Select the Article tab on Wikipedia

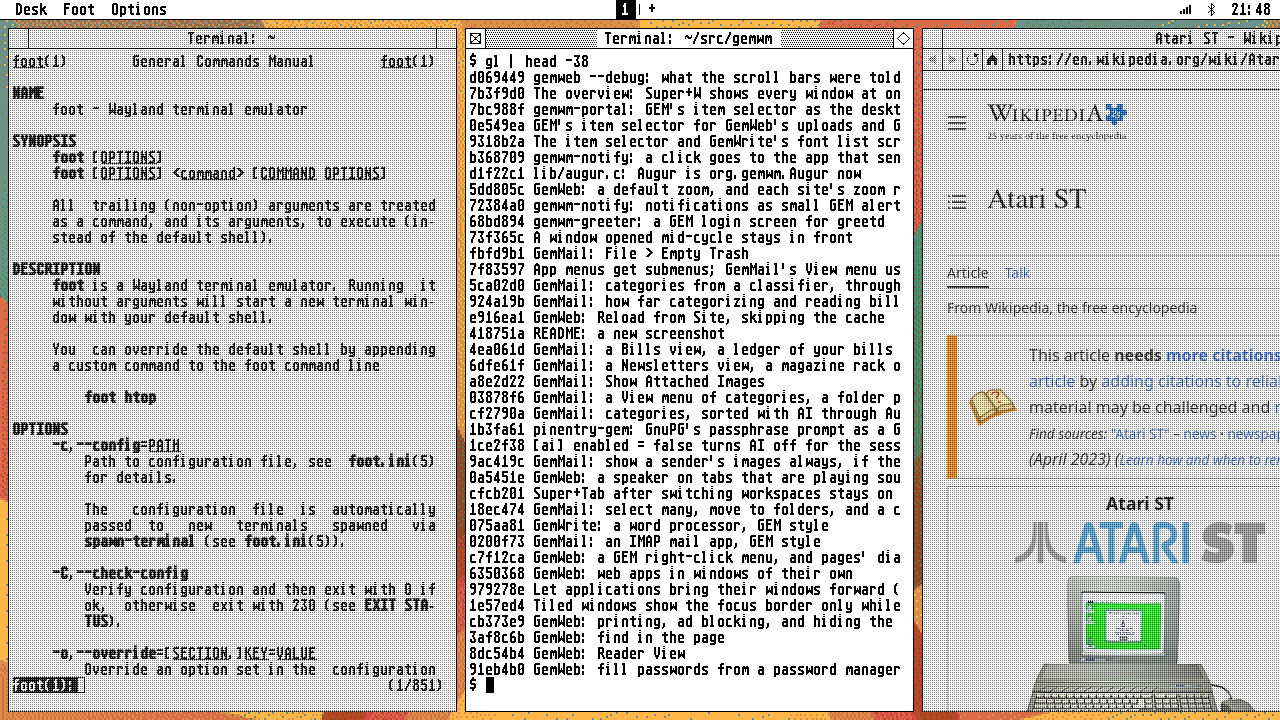click(x=967, y=273)
